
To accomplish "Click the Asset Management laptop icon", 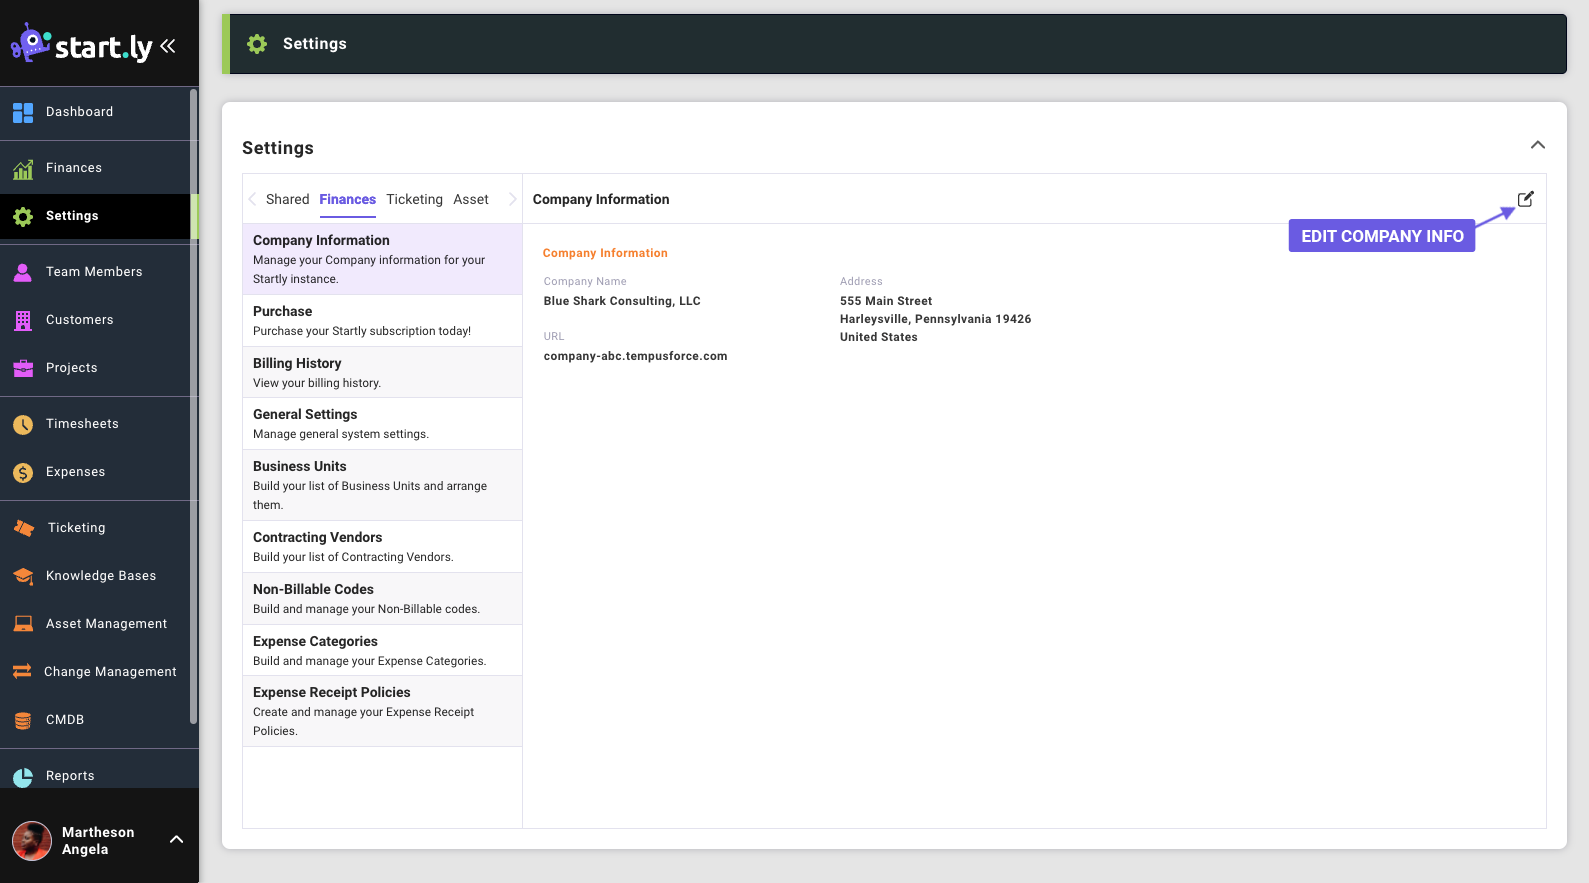I will click(x=23, y=624).
